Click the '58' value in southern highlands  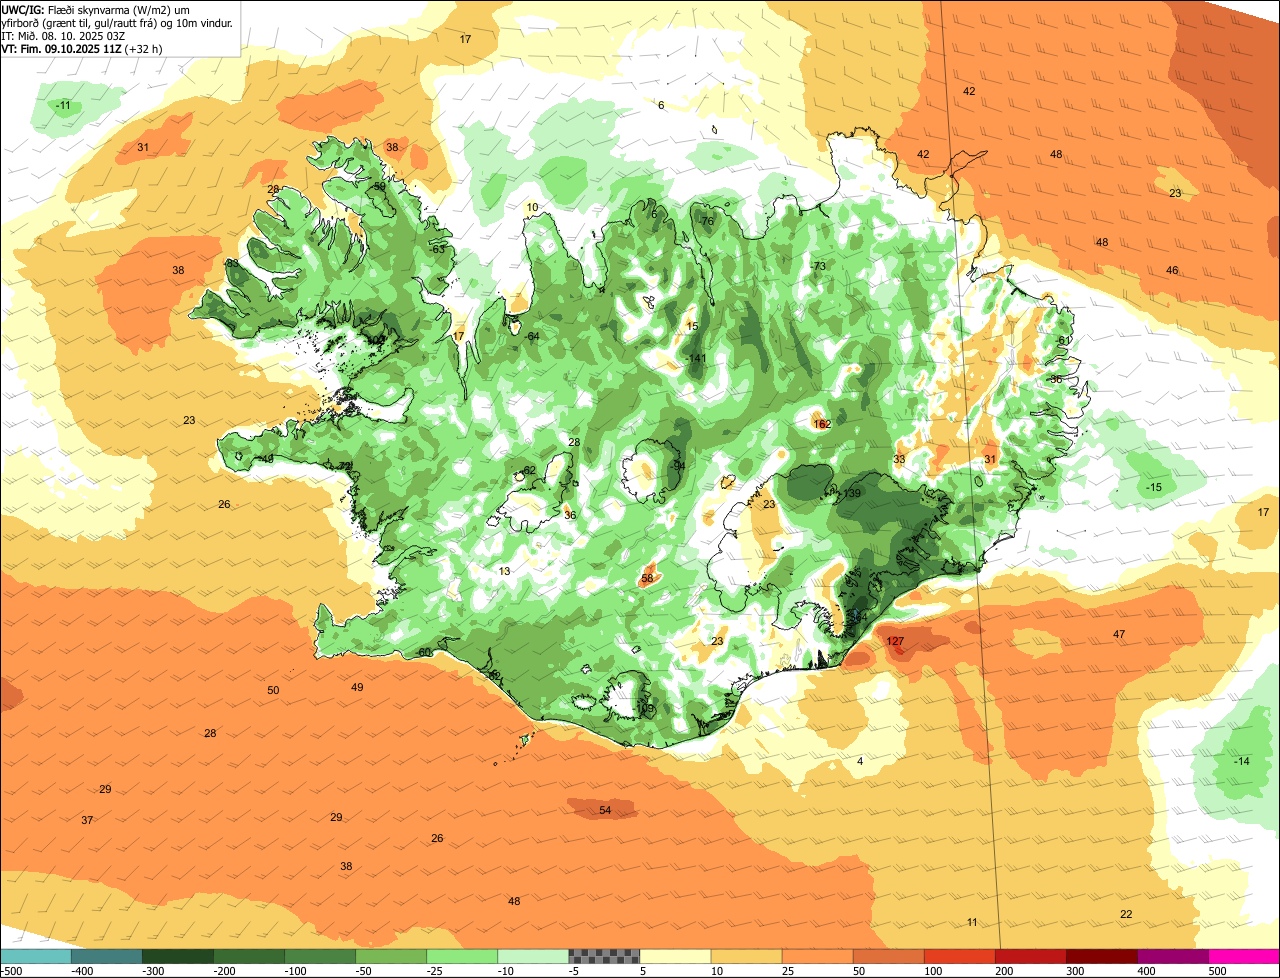coord(647,578)
